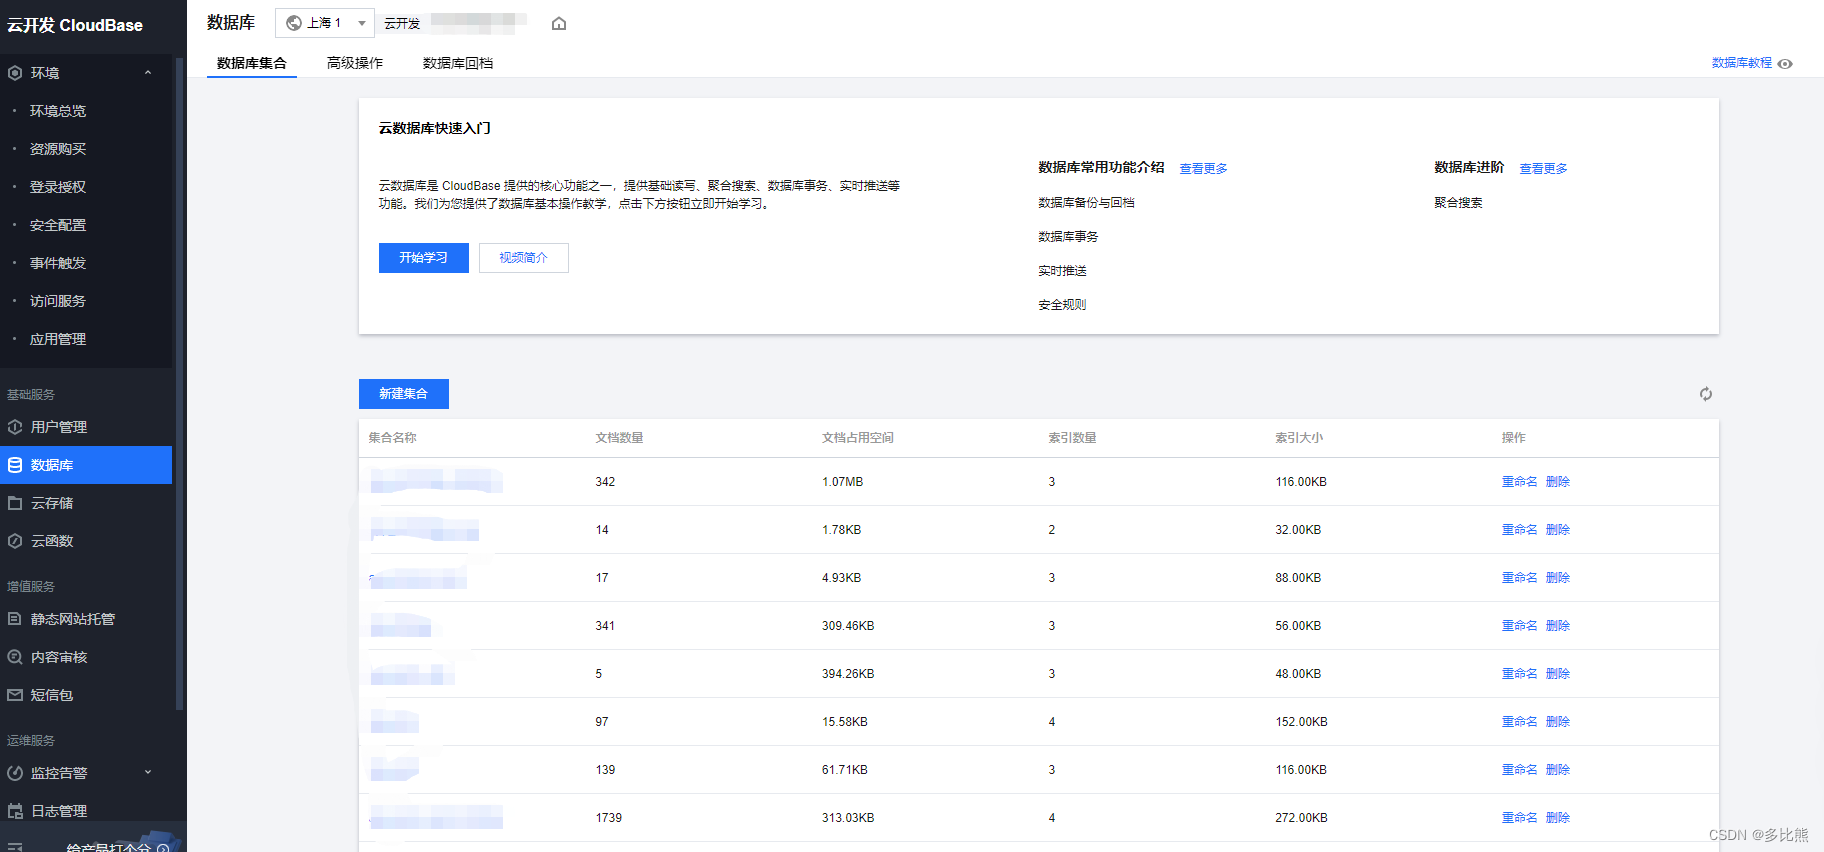The width and height of the screenshot is (1824, 852).
Task: Delete the collection with 342 documents
Action: [1558, 482]
